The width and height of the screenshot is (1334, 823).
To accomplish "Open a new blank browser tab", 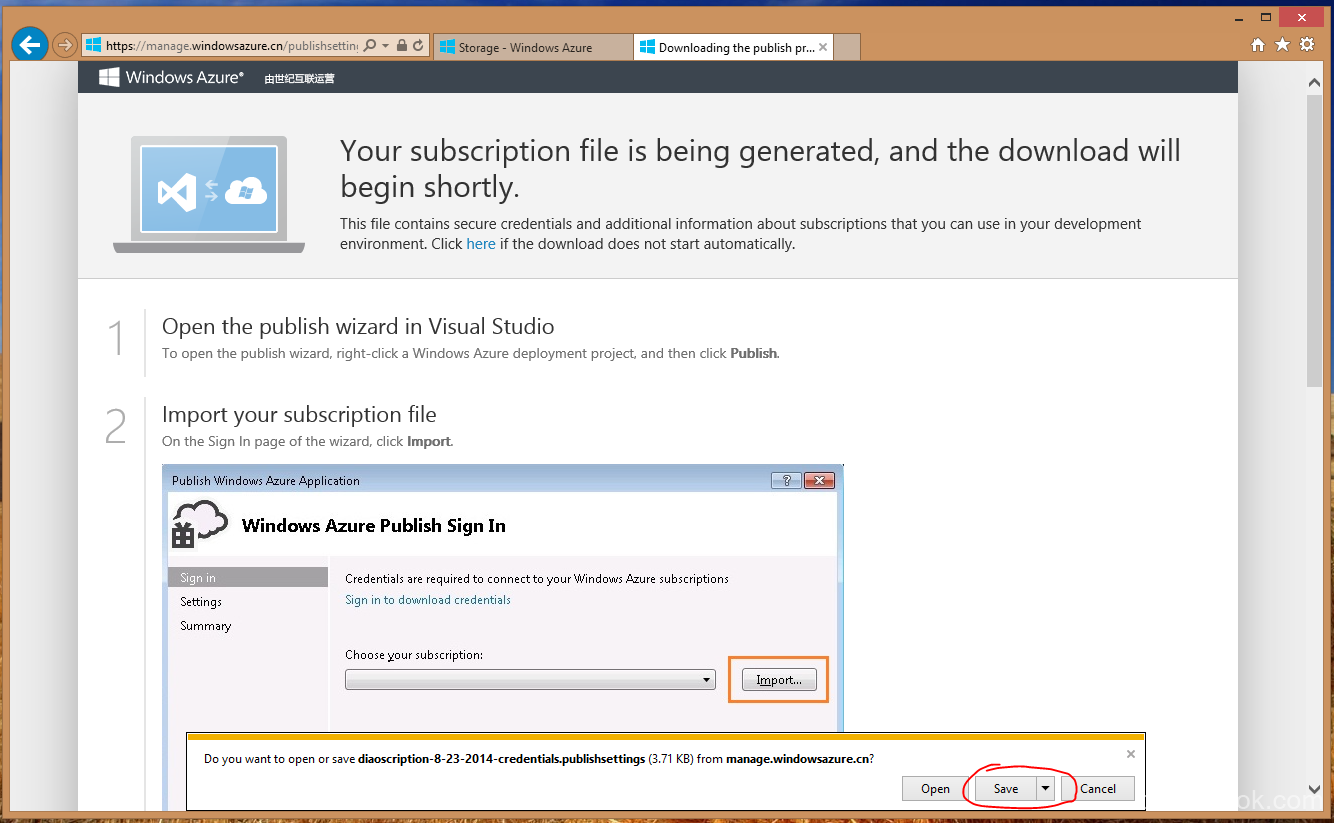I will (847, 47).
